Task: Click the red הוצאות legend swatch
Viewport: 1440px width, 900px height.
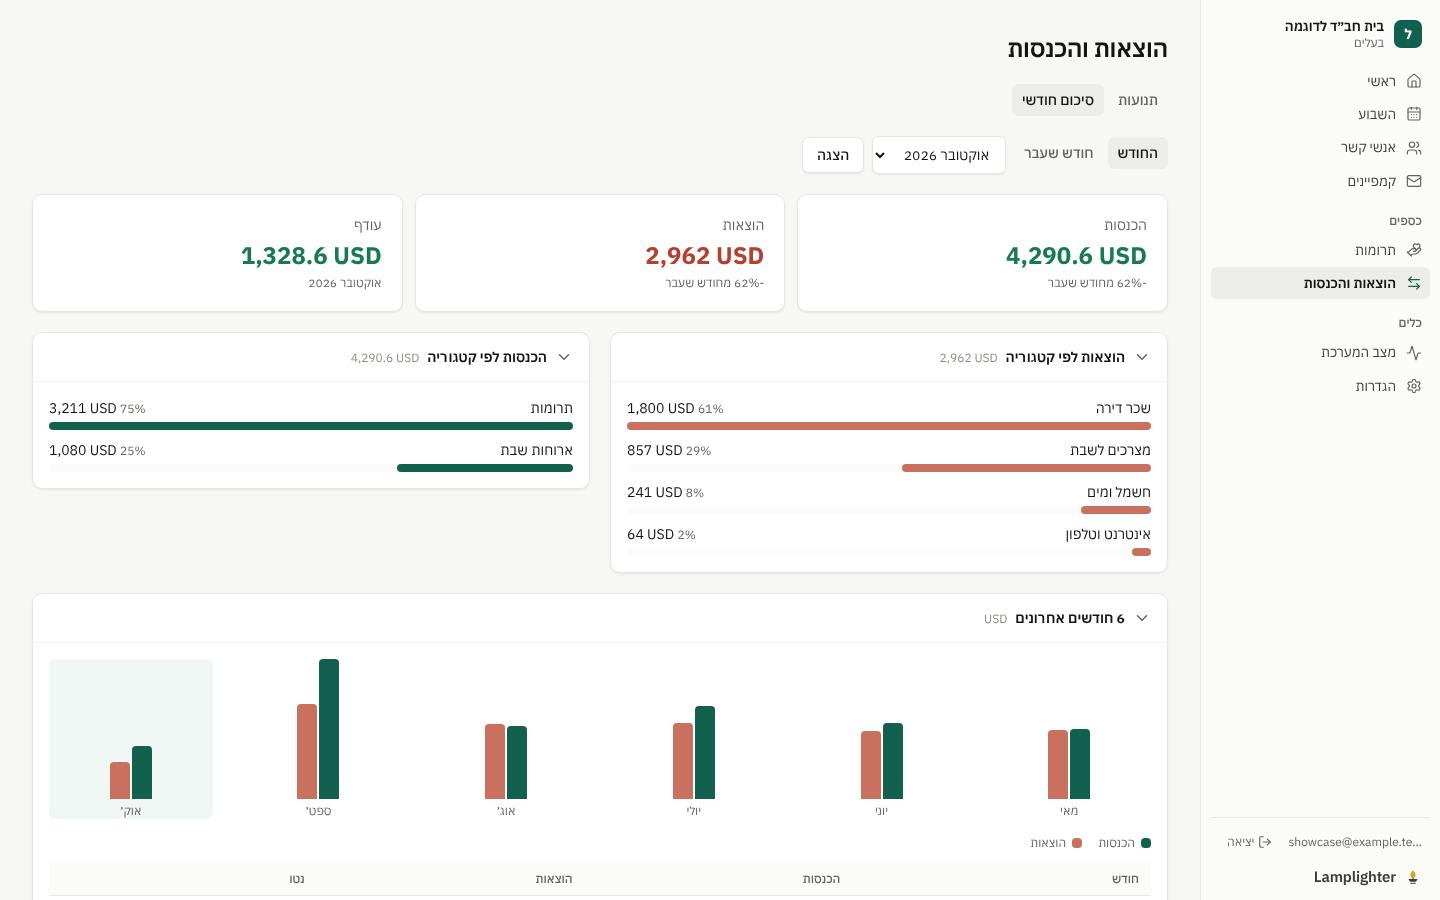Action: 1077,843
